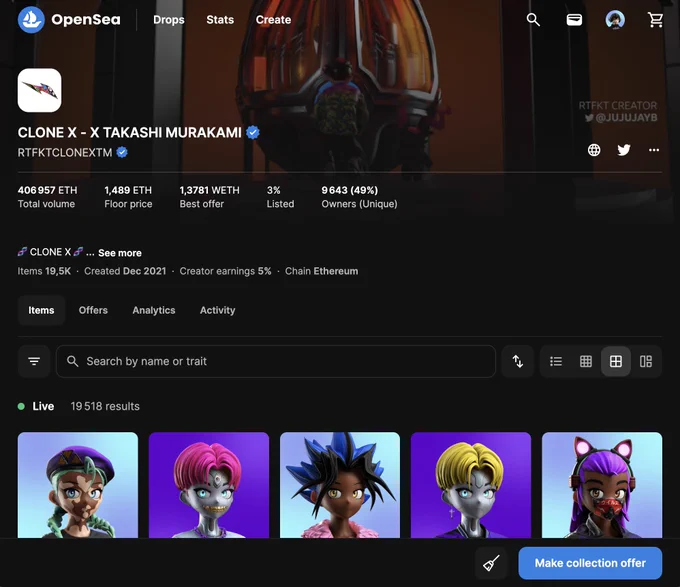Viewport: 680px width, 587px height.
Task: Open the cat-ear headphones clone thumbnail
Action: click(x=602, y=485)
